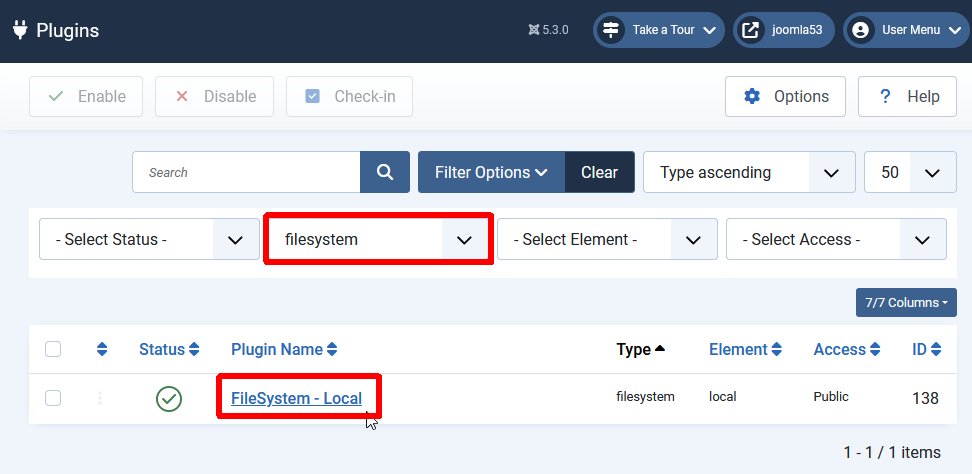The width and height of the screenshot is (972, 474).
Task: Click the 'Public' access cell
Action: coord(831,397)
